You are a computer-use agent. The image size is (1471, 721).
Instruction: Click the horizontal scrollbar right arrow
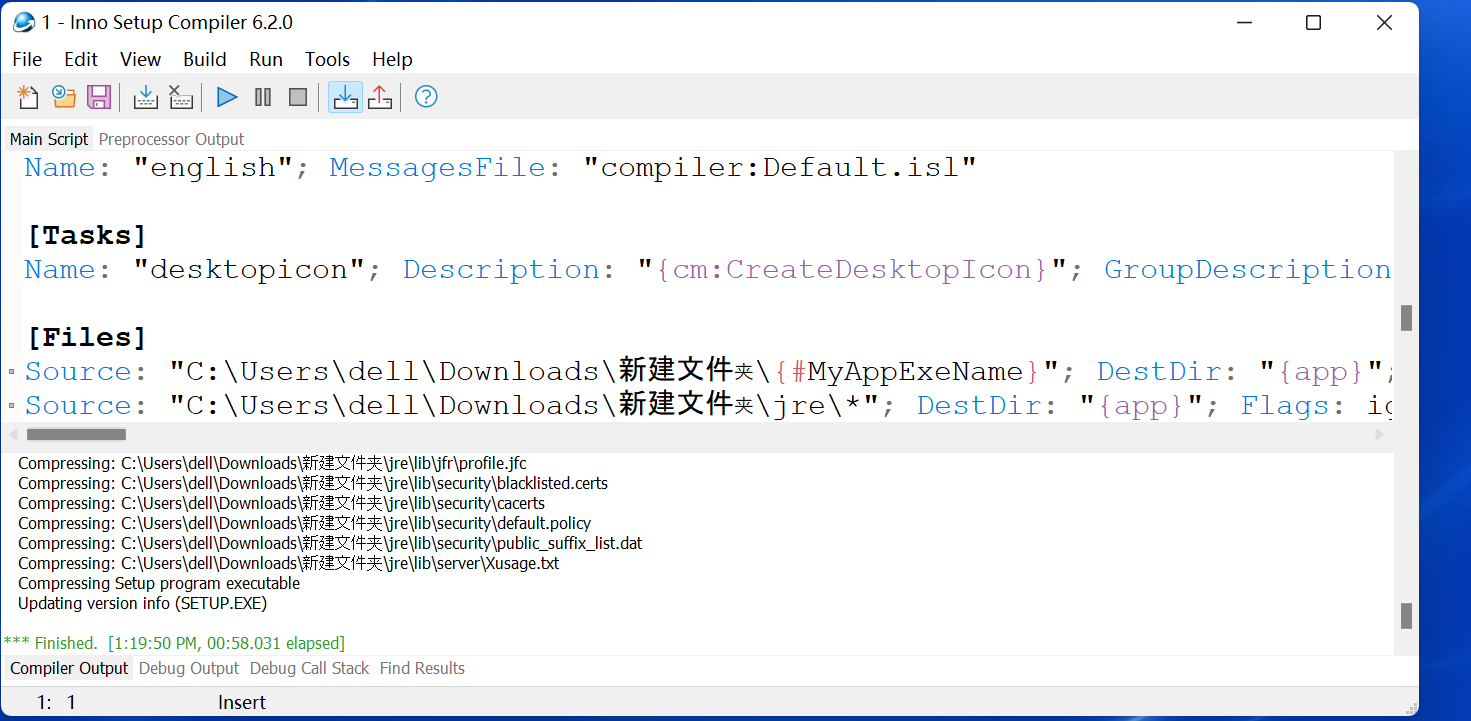tap(1380, 435)
